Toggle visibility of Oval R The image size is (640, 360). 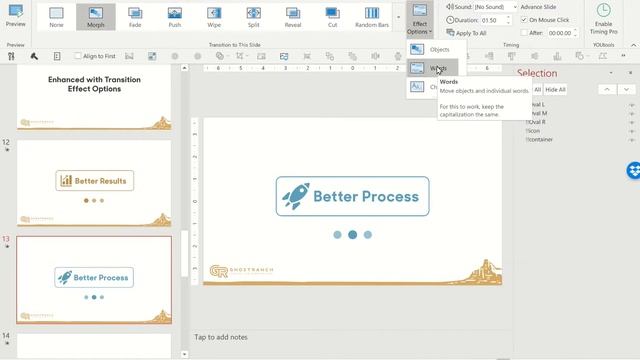coord(631,122)
